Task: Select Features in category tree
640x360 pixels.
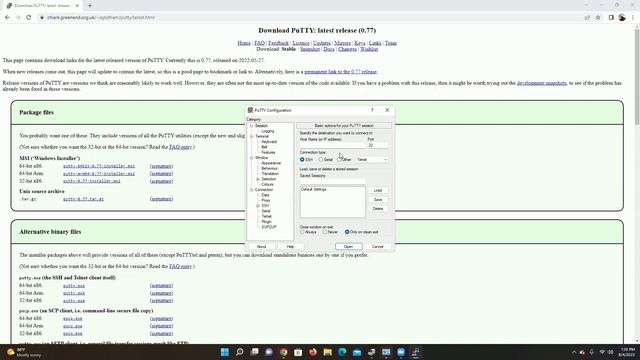Action: point(268,152)
